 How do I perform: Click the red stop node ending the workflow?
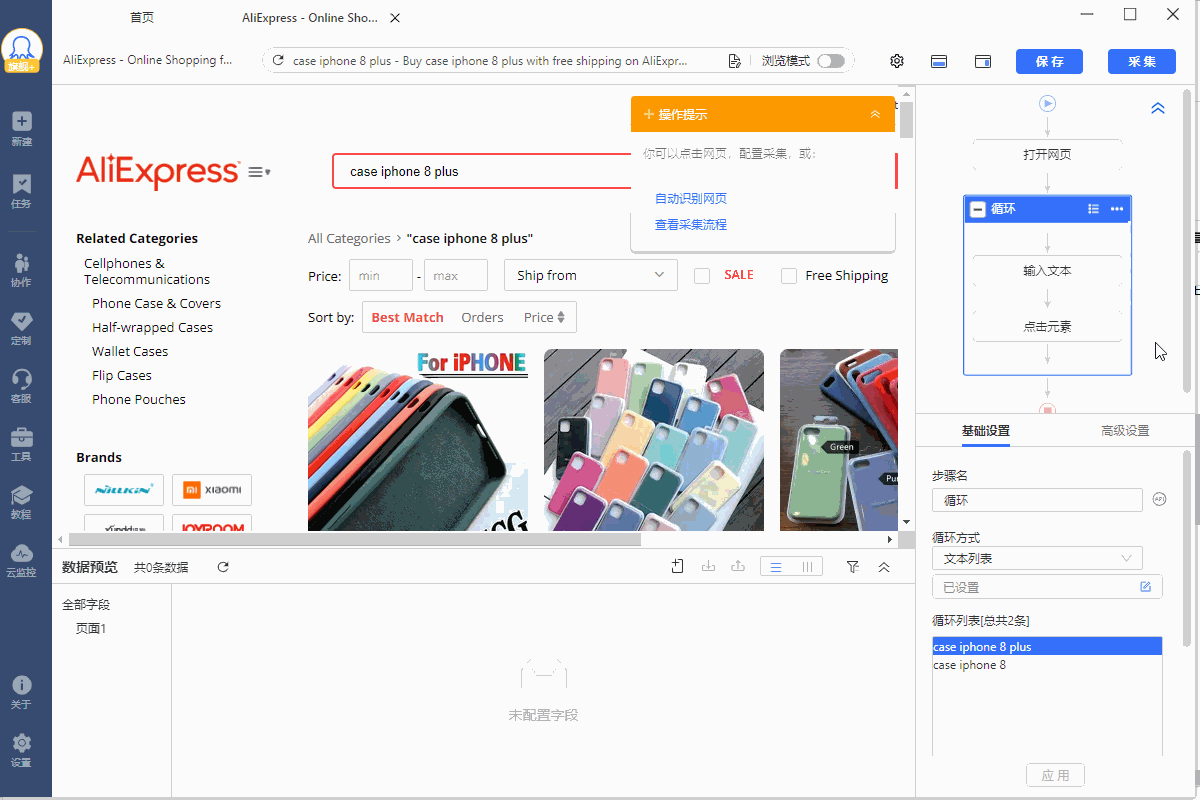(1047, 409)
